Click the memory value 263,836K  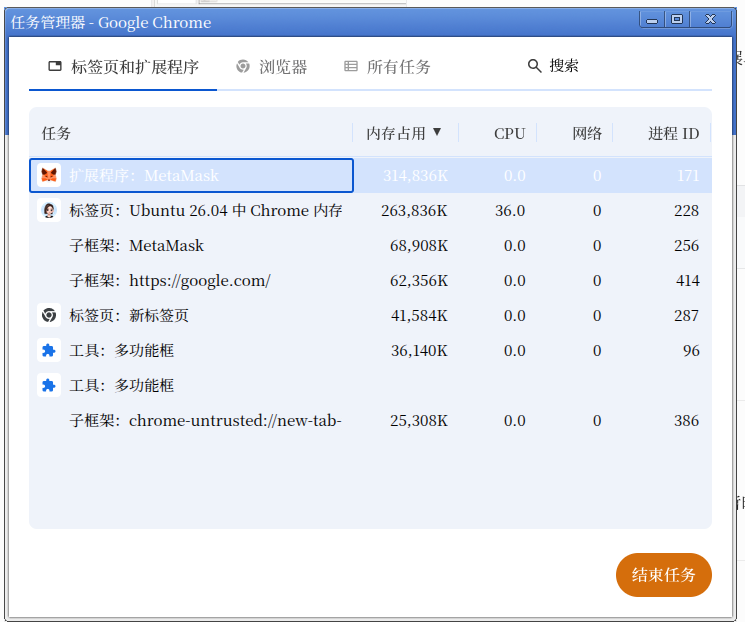click(414, 211)
